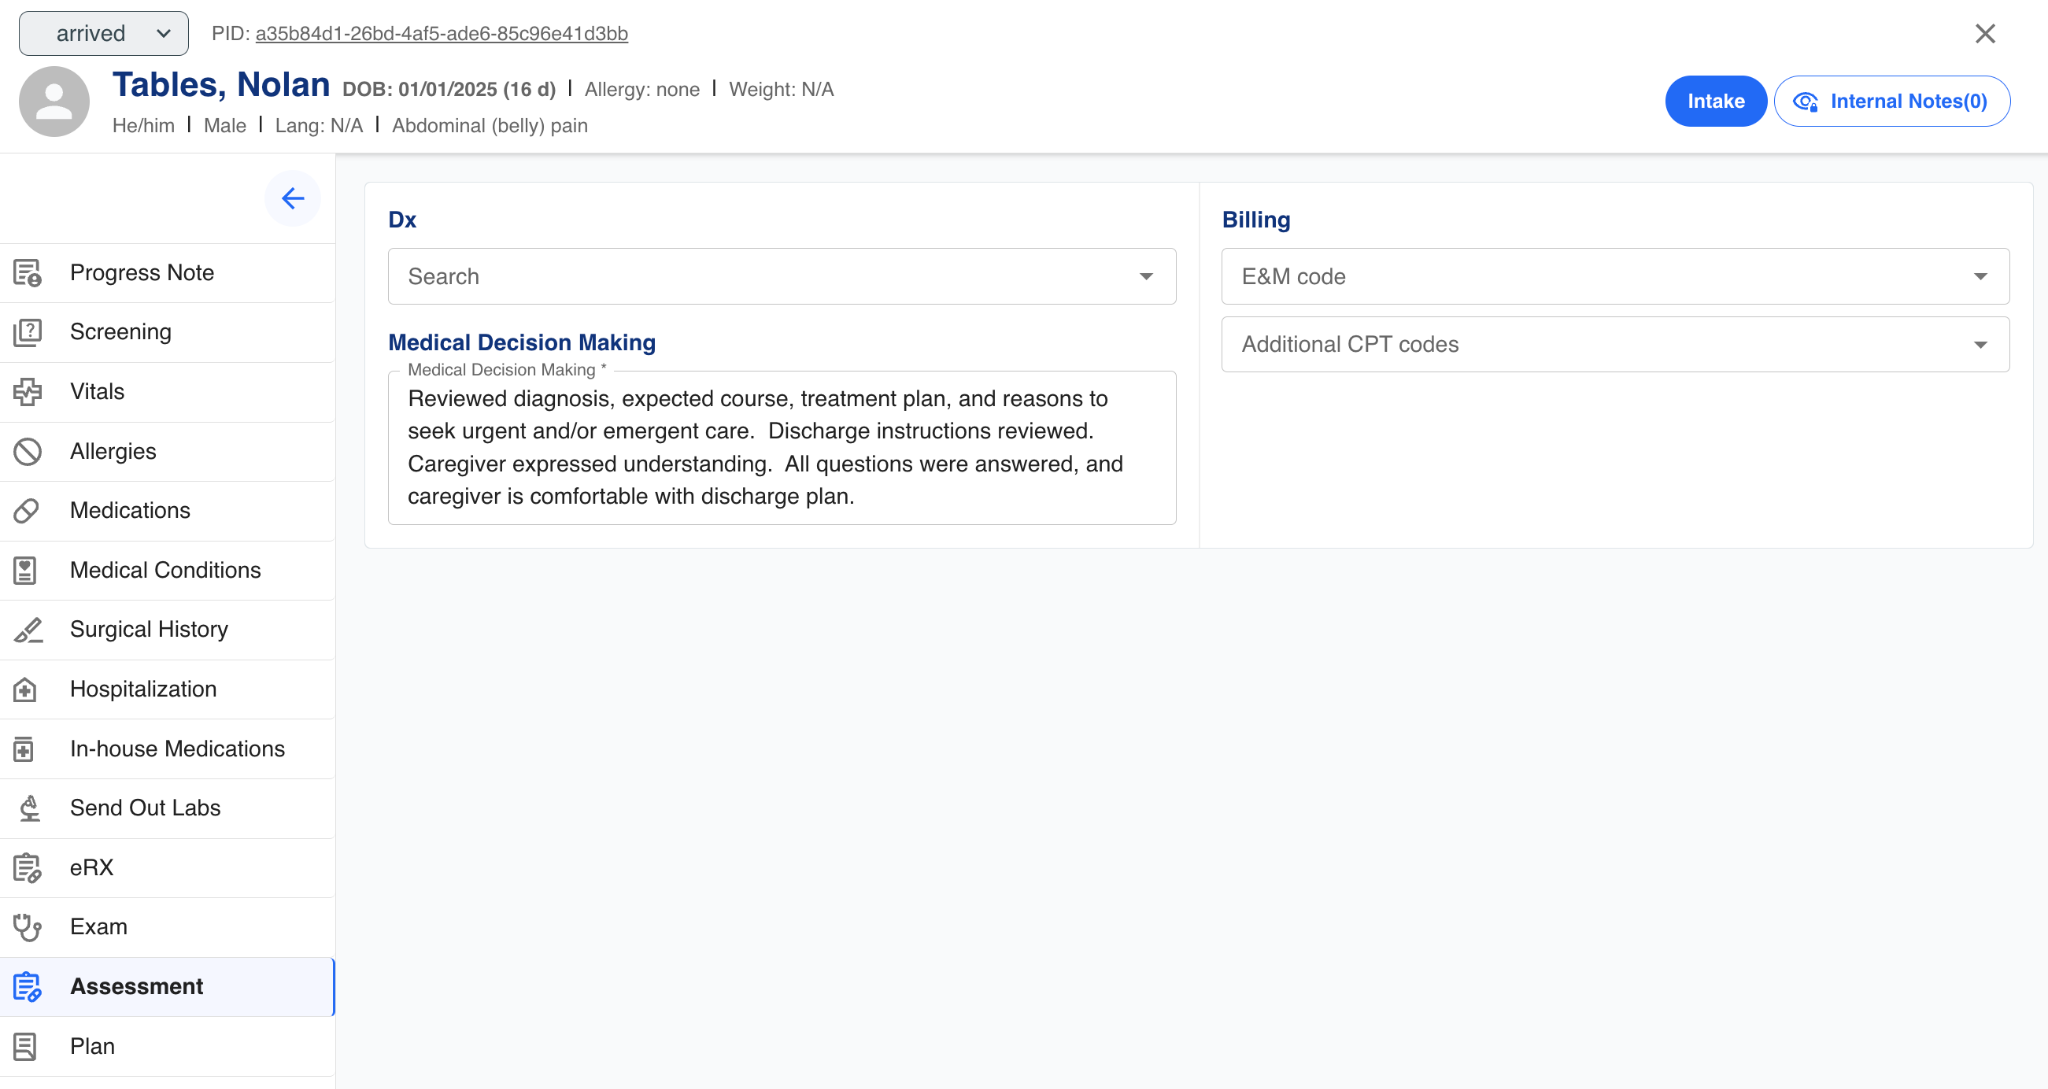Click the eRX prescription clipboard icon

click(x=27, y=868)
